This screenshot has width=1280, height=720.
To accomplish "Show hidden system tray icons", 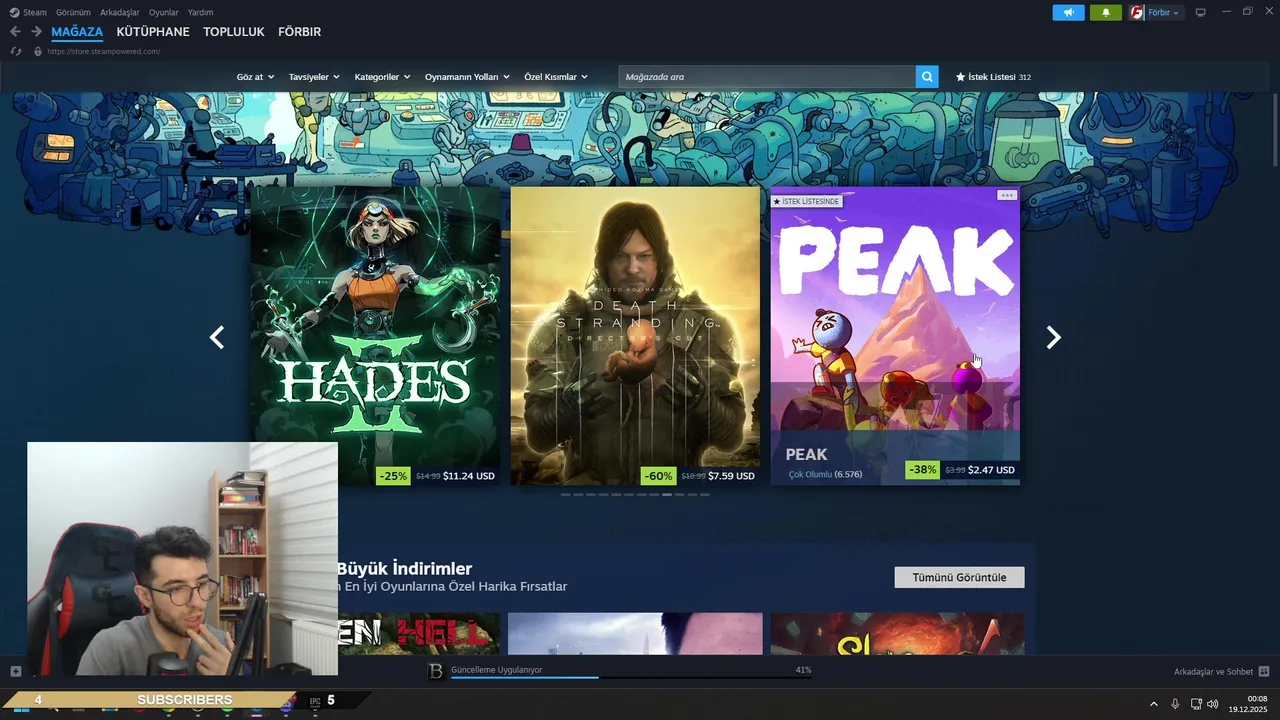I will (1153, 703).
